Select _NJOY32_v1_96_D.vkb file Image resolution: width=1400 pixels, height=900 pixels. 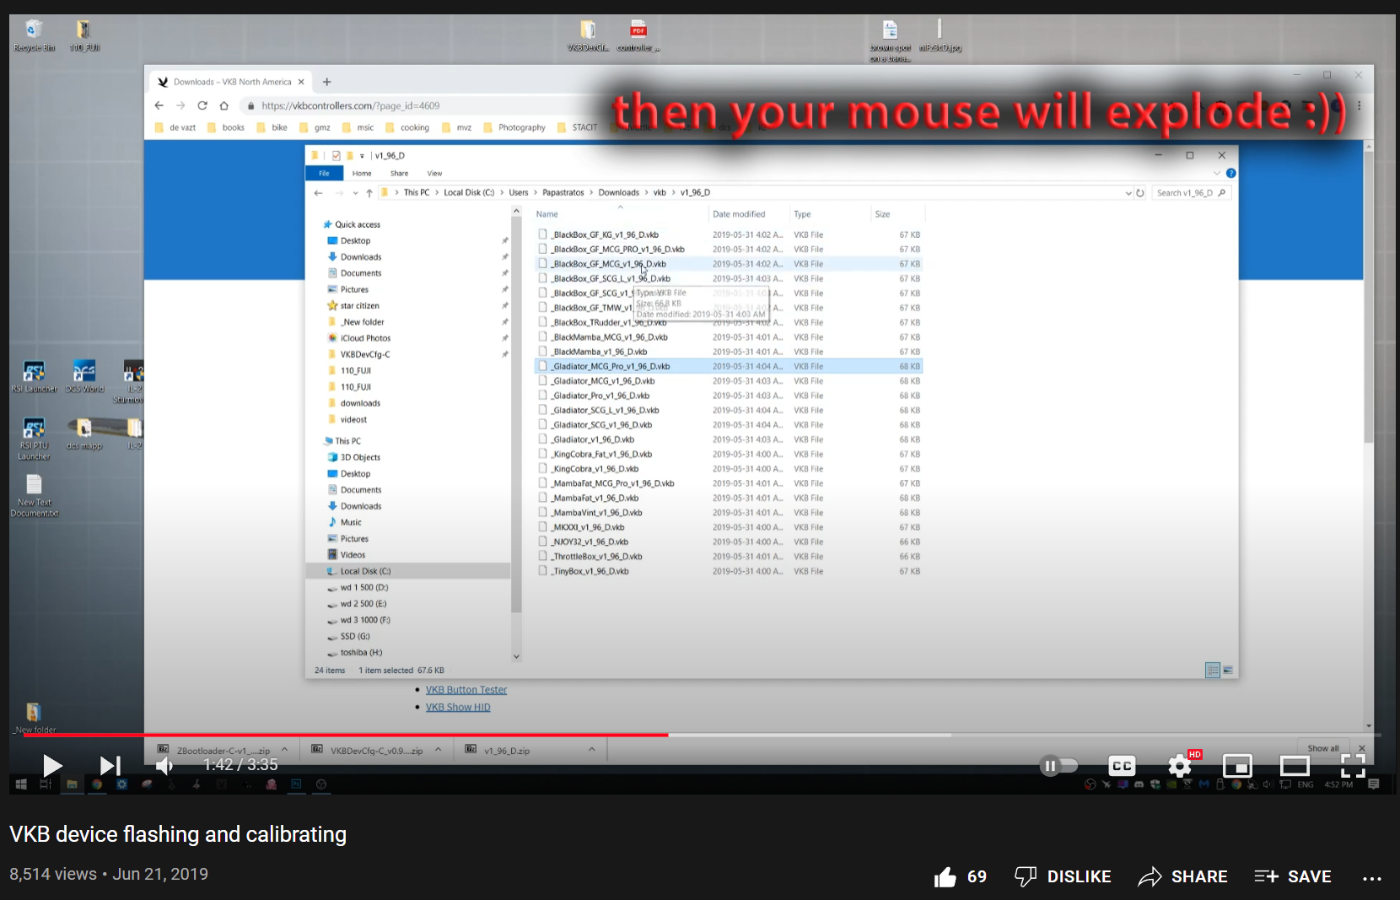[590, 542]
